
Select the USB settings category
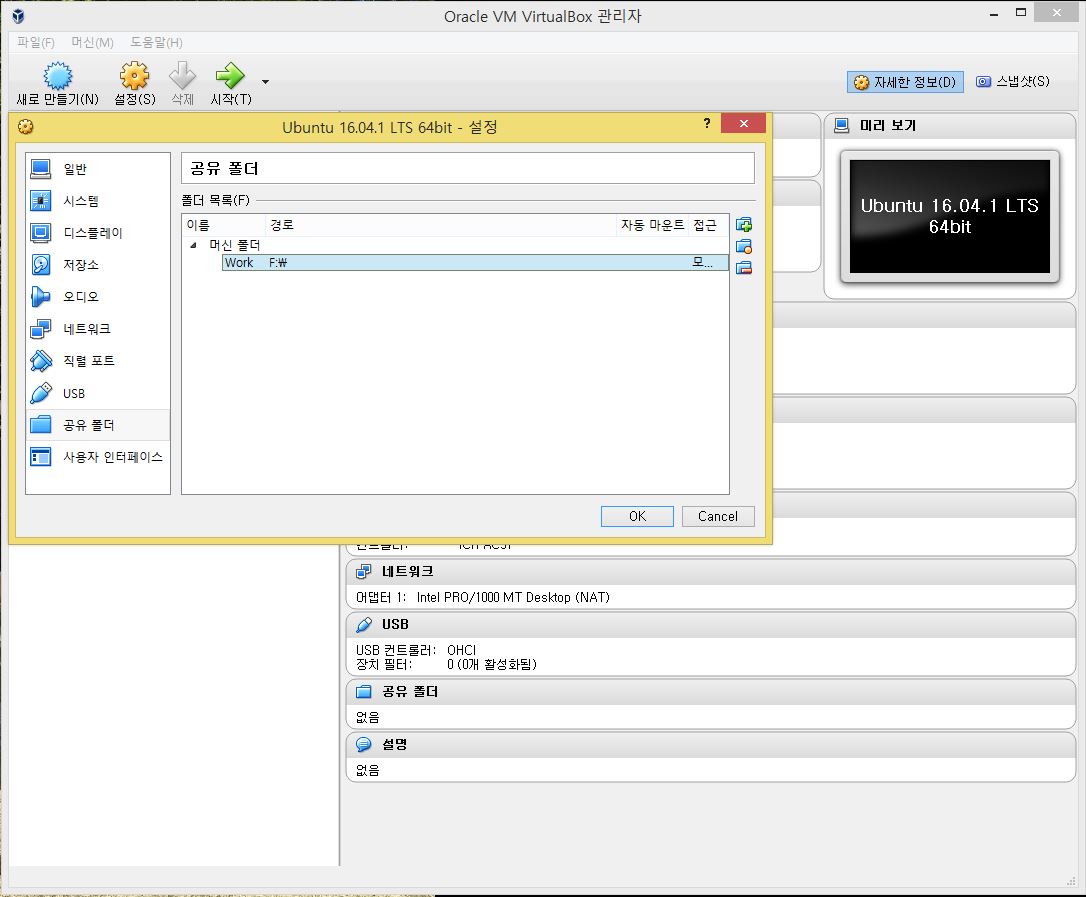tap(73, 393)
